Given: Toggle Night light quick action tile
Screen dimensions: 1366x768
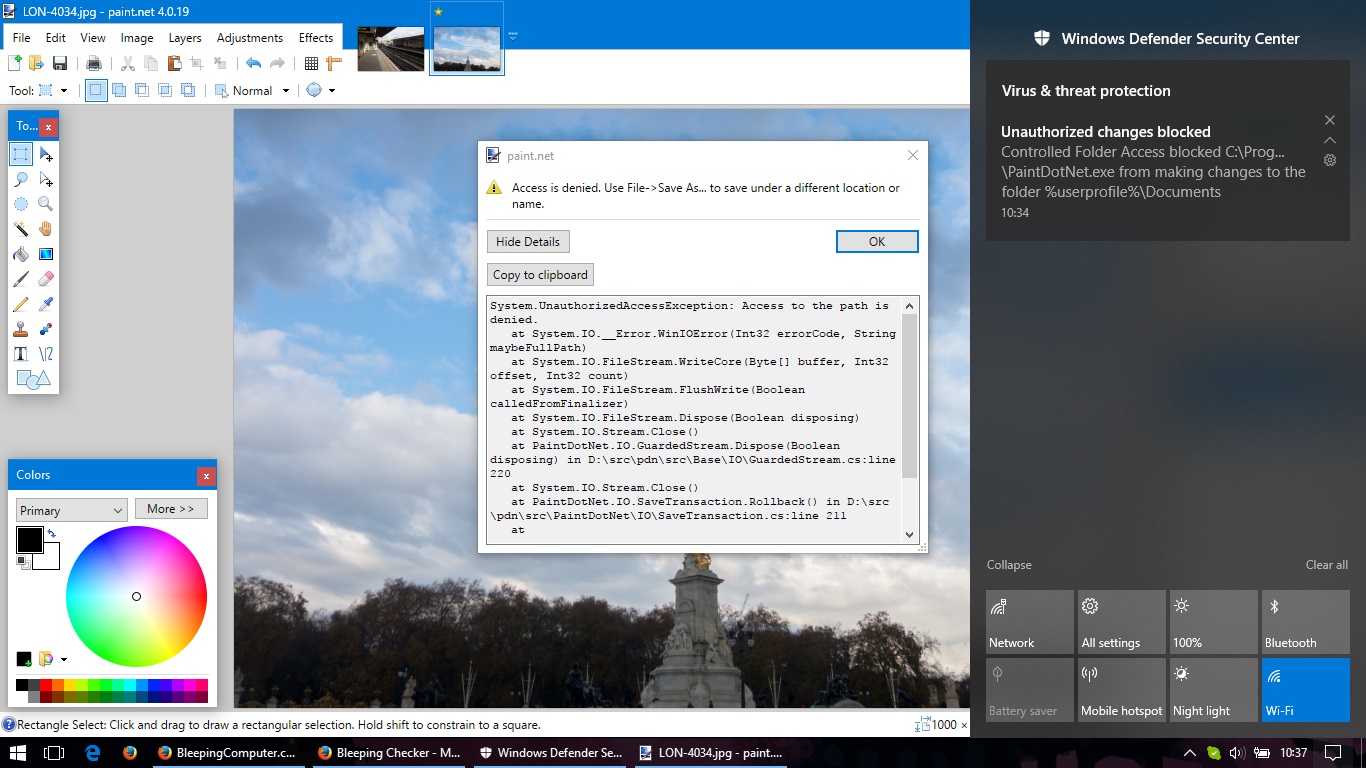Looking at the screenshot, I should (1214, 689).
